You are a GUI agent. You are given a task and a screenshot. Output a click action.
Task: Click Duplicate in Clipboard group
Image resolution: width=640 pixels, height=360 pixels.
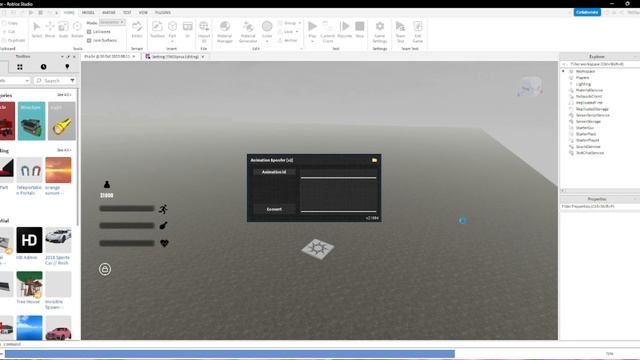pos(13,40)
